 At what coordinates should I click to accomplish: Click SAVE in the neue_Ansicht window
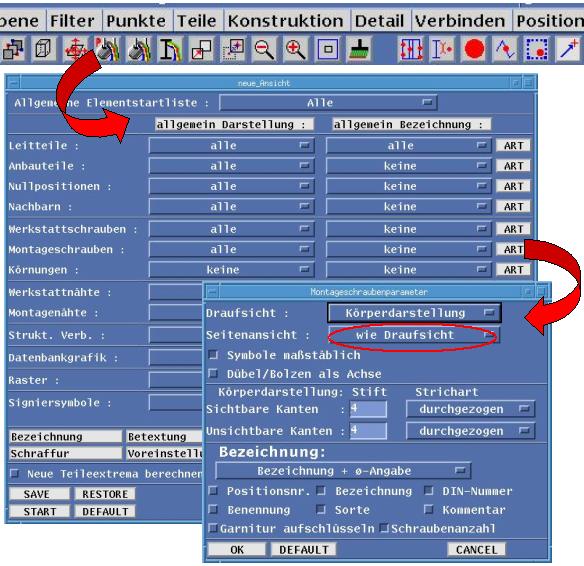point(39,494)
